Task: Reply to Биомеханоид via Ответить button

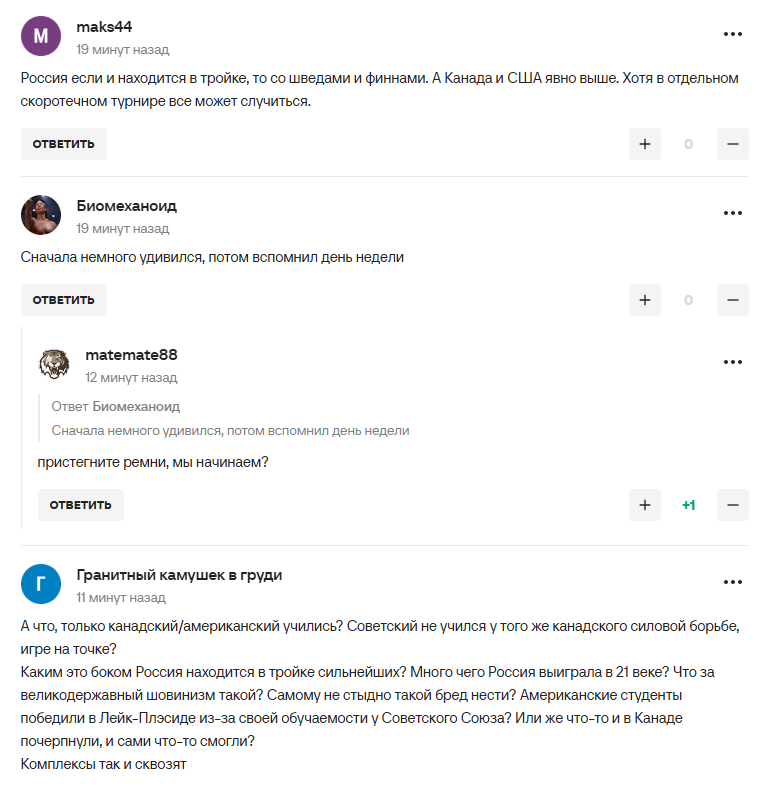Action: [x=64, y=300]
